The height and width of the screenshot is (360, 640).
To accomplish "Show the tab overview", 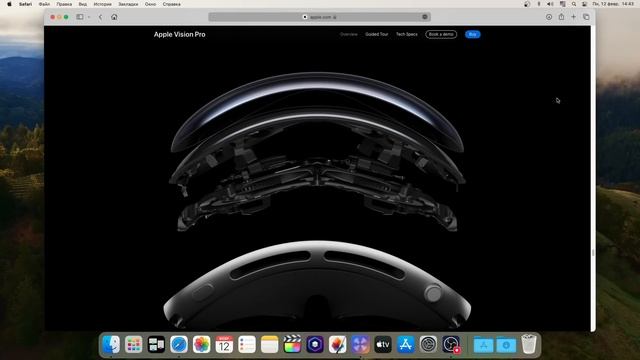I will pos(586,17).
